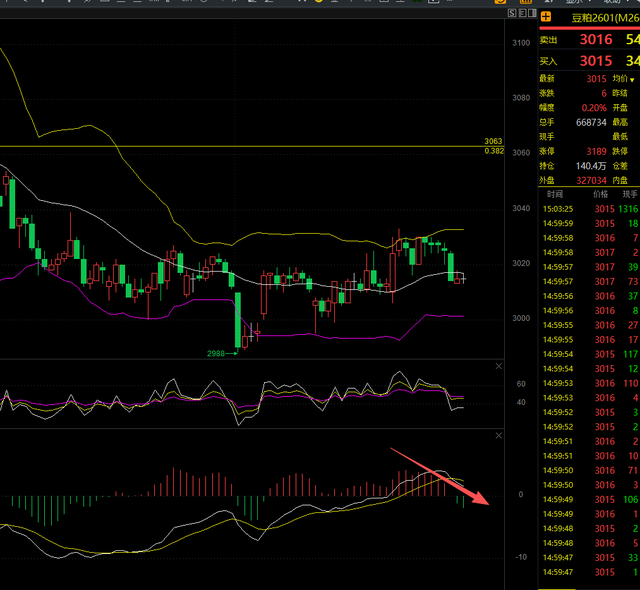Click the 时间 column header

[x=555, y=194]
